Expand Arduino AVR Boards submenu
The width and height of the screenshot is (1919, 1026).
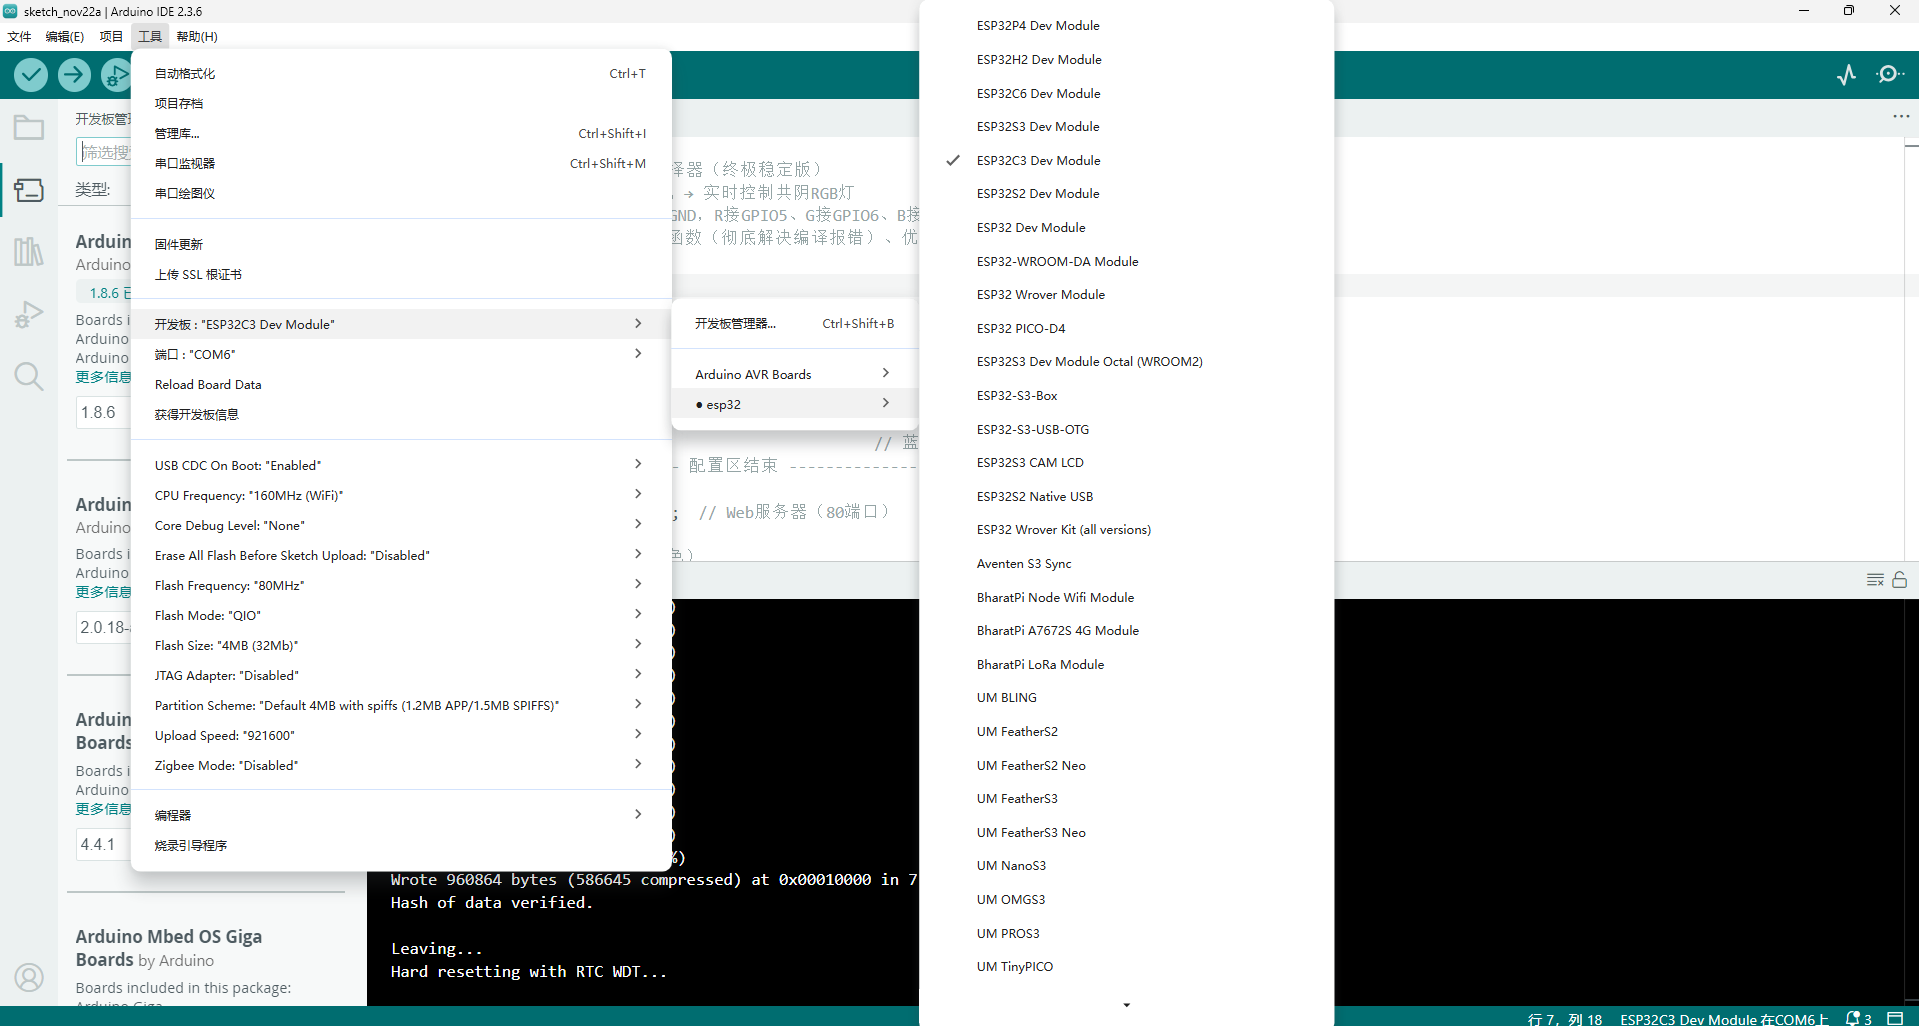(x=795, y=374)
